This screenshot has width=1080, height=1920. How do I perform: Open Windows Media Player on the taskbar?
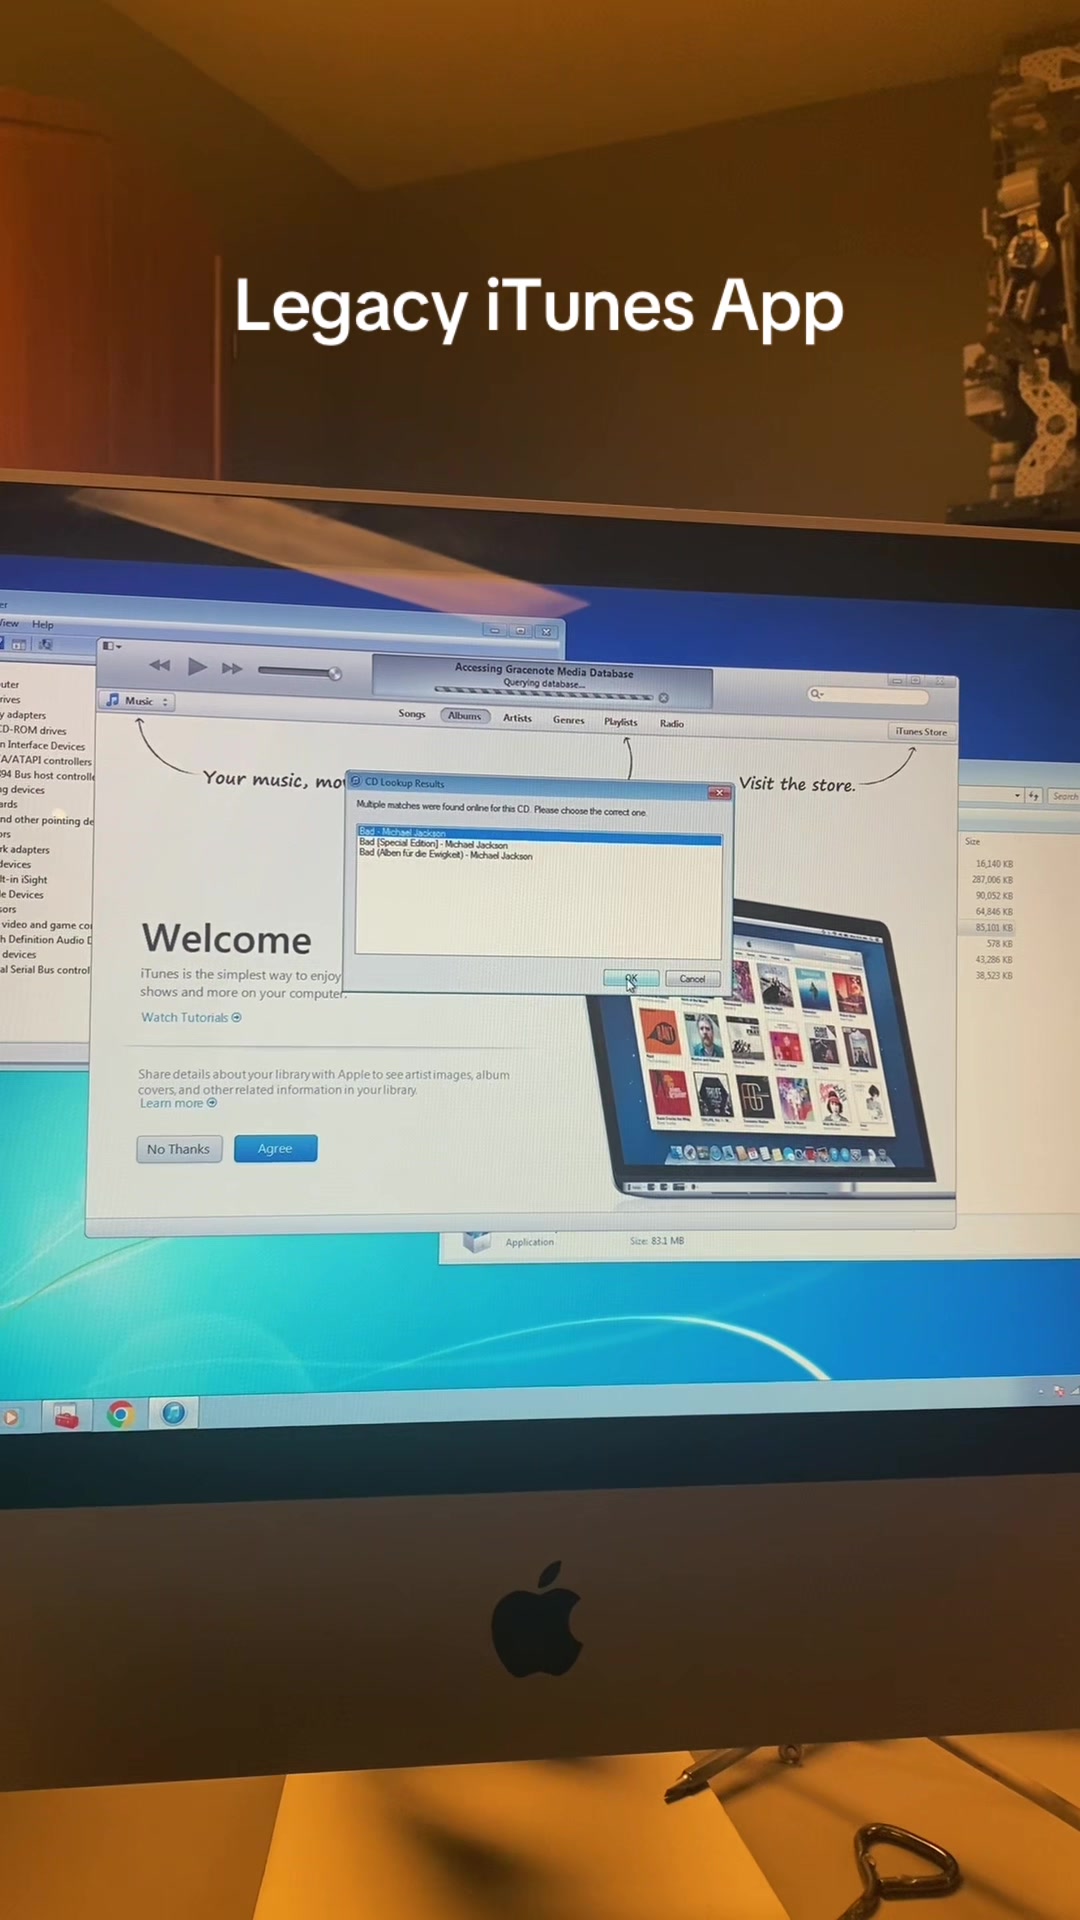tap(10, 1418)
